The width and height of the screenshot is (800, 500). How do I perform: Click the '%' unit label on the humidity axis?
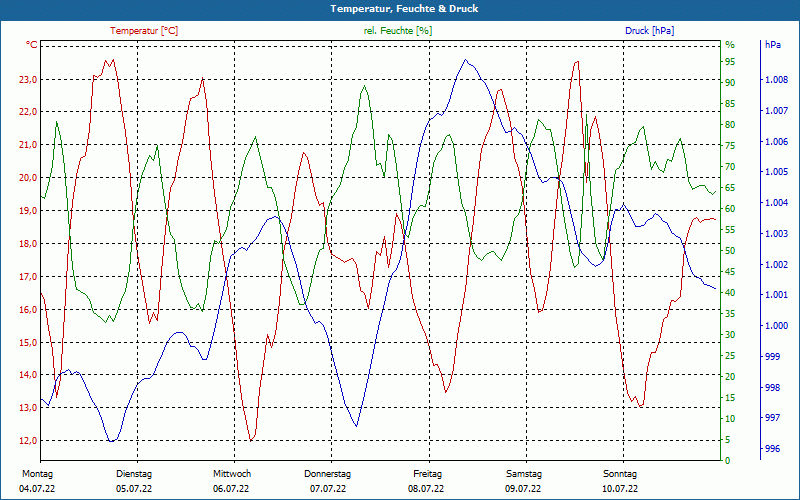(730, 45)
